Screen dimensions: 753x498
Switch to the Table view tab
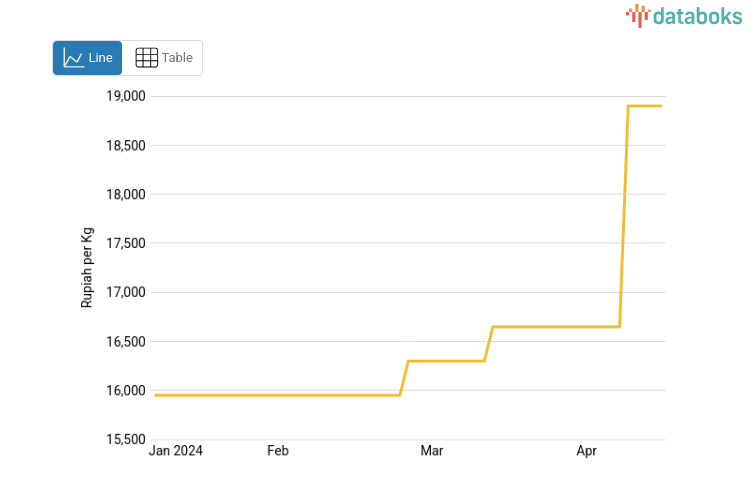click(163, 58)
